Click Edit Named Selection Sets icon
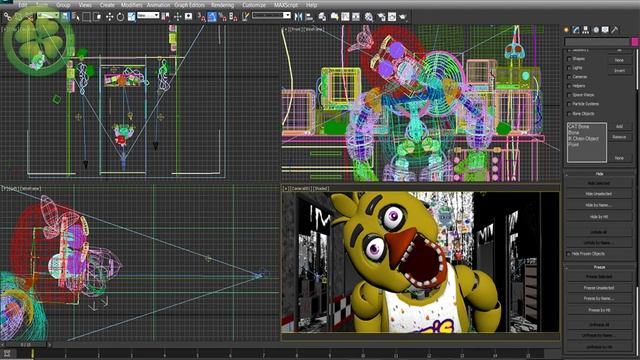The width and height of the screenshot is (640, 360). coord(245,17)
